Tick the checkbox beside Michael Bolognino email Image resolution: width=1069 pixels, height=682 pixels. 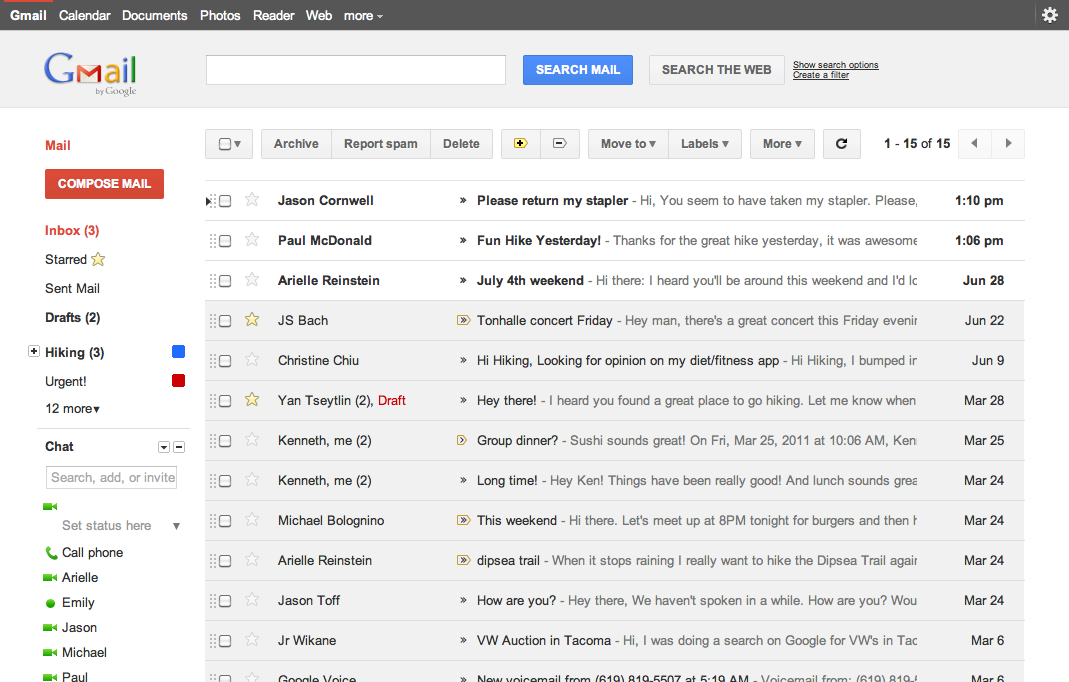[x=225, y=521]
